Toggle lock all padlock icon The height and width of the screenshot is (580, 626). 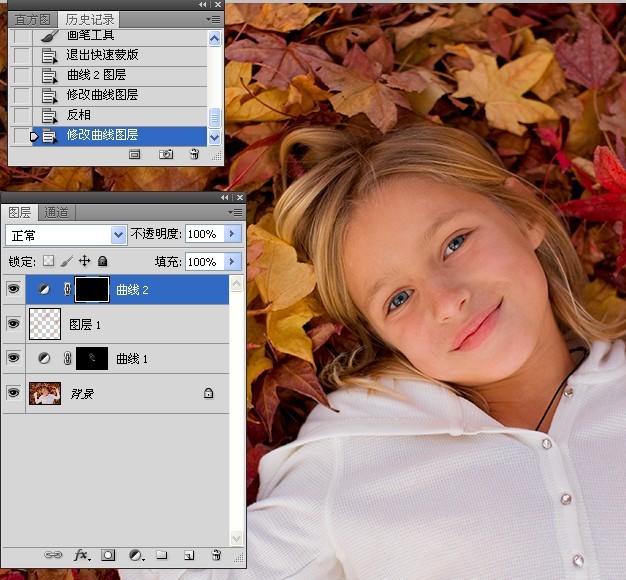[x=103, y=261]
